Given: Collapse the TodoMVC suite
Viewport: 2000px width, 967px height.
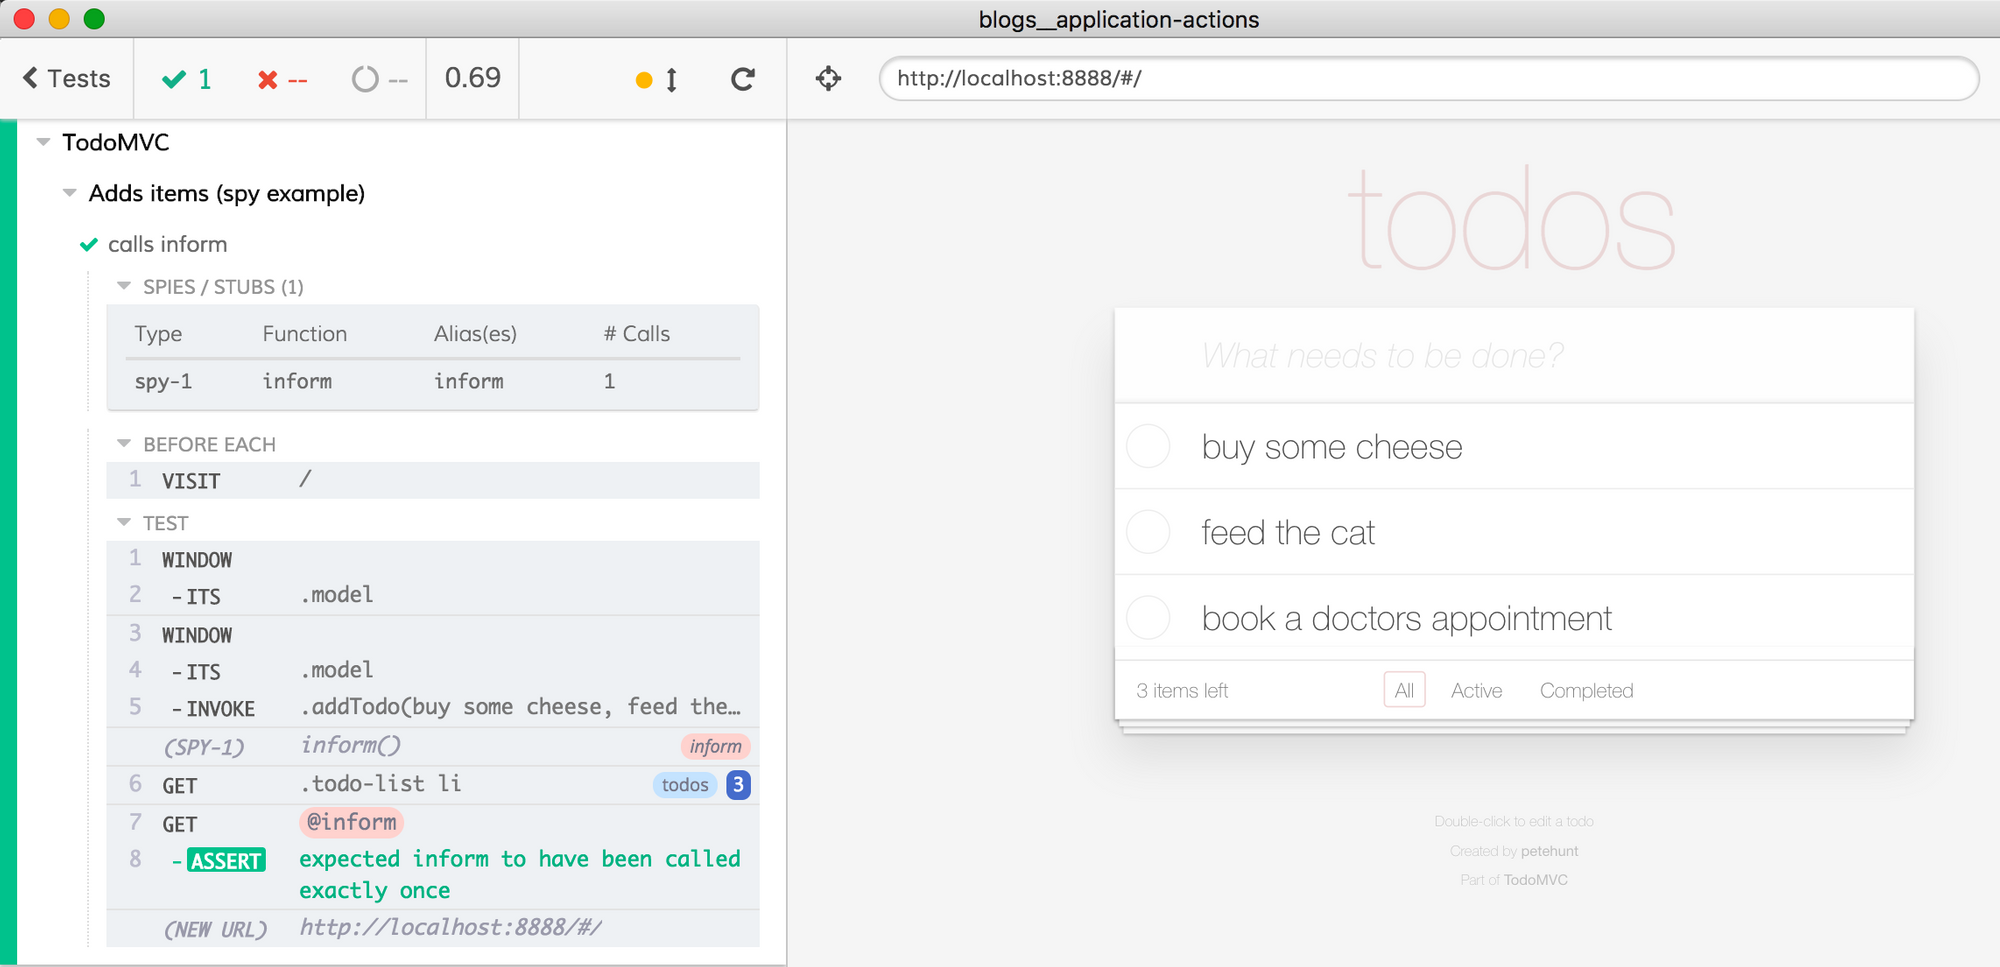Looking at the screenshot, I should (43, 142).
